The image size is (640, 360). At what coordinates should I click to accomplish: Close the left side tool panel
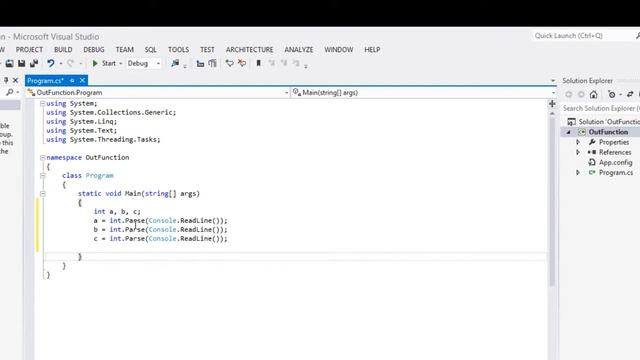point(16,80)
